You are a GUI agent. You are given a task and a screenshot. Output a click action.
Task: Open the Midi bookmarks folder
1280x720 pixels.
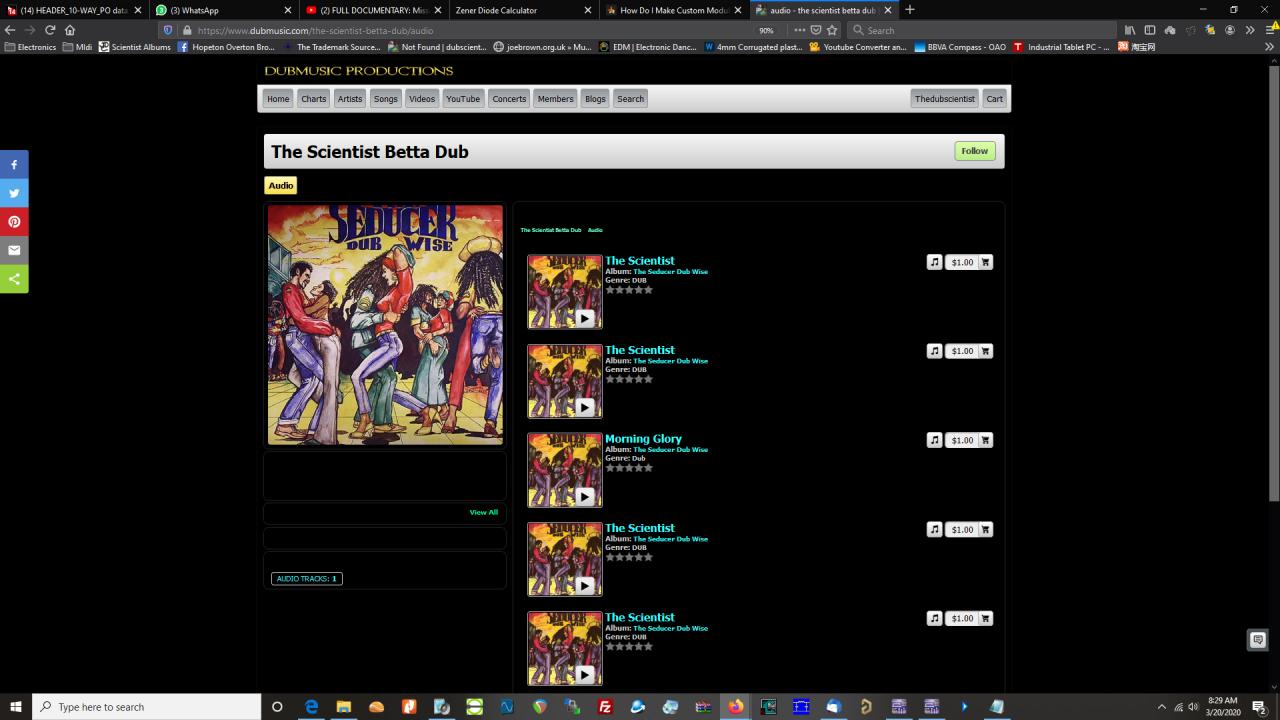point(77,47)
